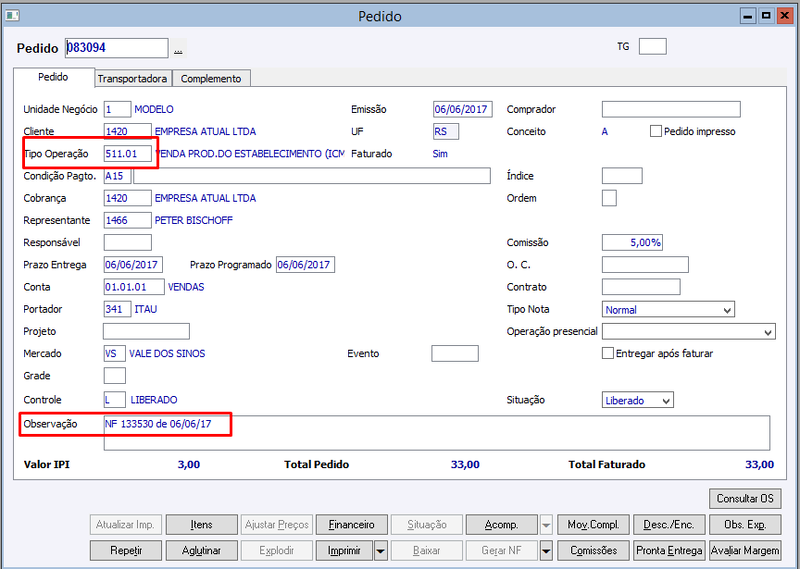
Task: Click the Mercado field VS
Action: (x=115, y=354)
